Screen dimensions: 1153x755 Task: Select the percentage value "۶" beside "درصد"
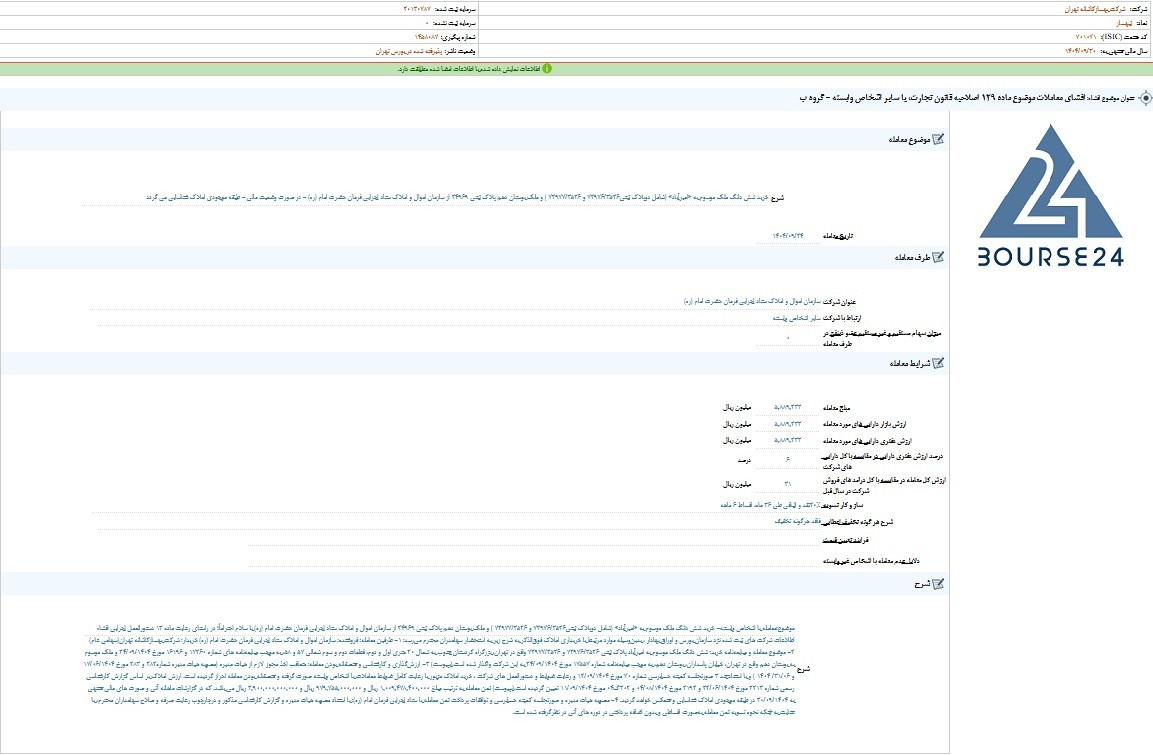pos(788,459)
